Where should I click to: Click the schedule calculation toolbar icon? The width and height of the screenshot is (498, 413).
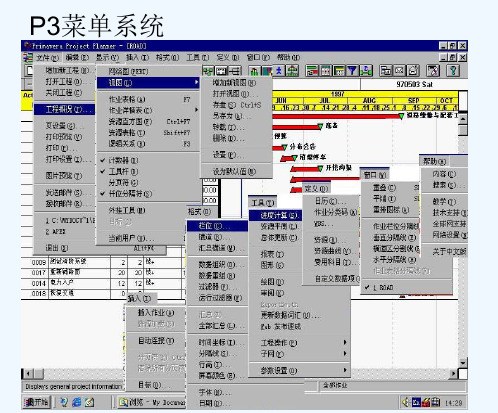click(366, 71)
